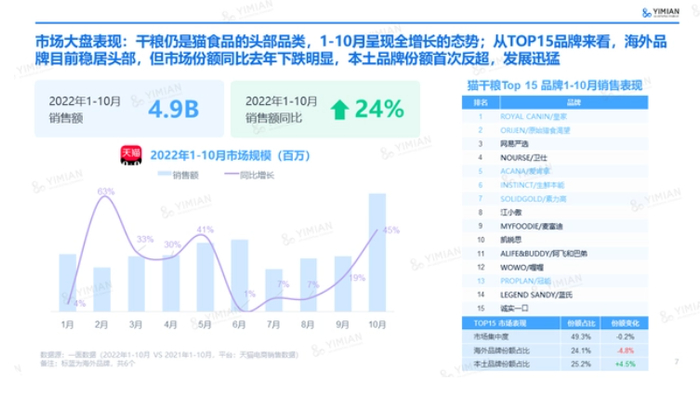The height and width of the screenshot is (407, 700).
Task: Click the 销售额 legend bar swatch
Action: [x=164, y=174]
